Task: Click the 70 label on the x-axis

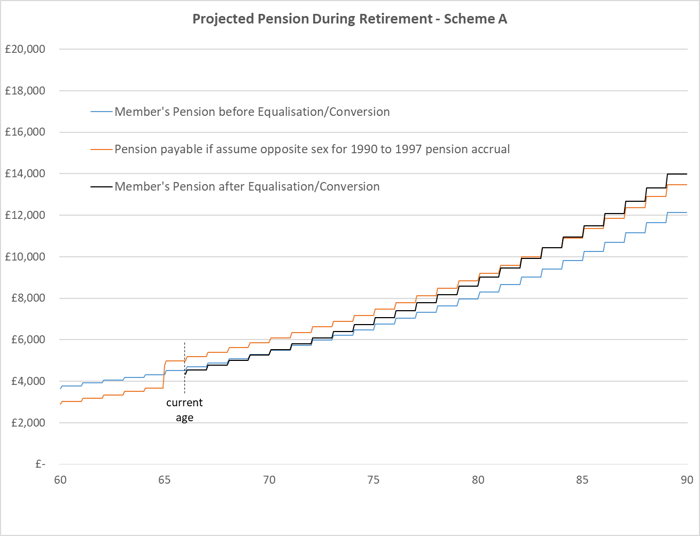Action: 269,481
